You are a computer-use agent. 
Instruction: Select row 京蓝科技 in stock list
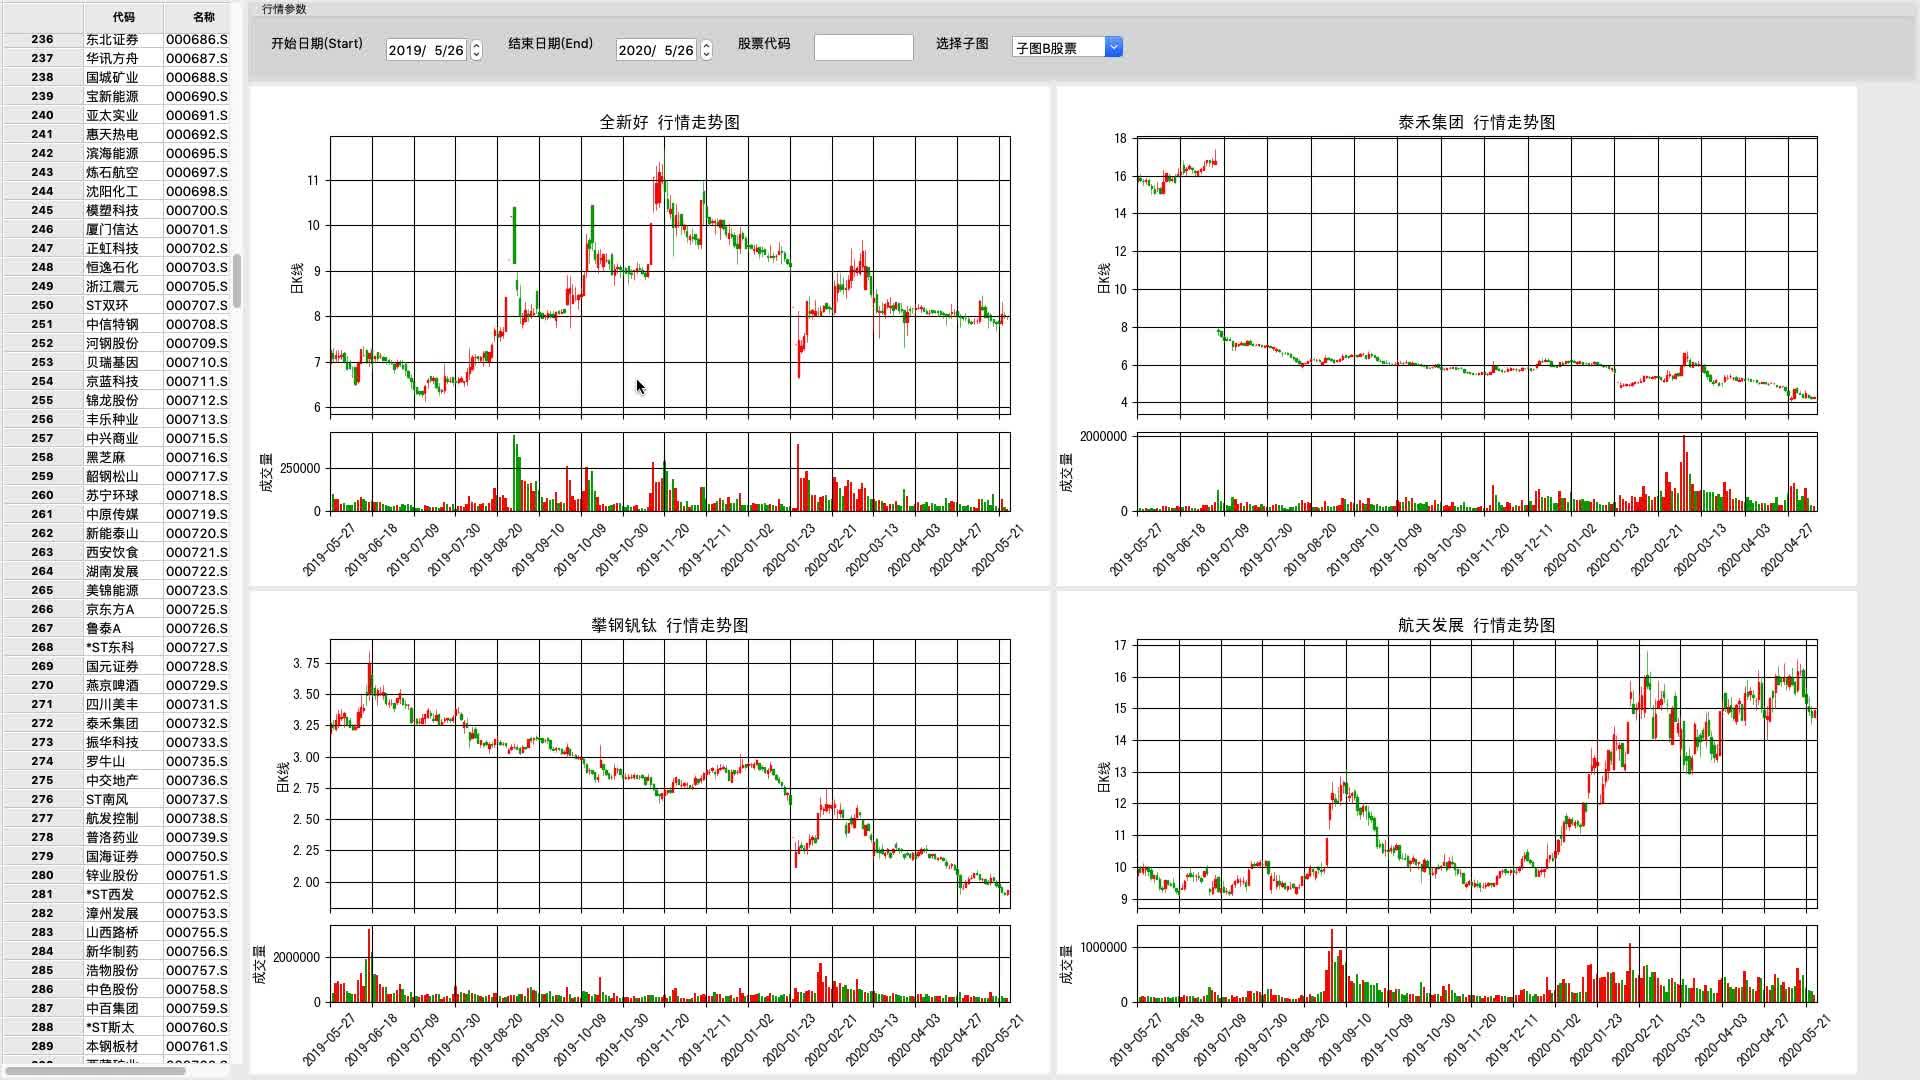[115, 381]
